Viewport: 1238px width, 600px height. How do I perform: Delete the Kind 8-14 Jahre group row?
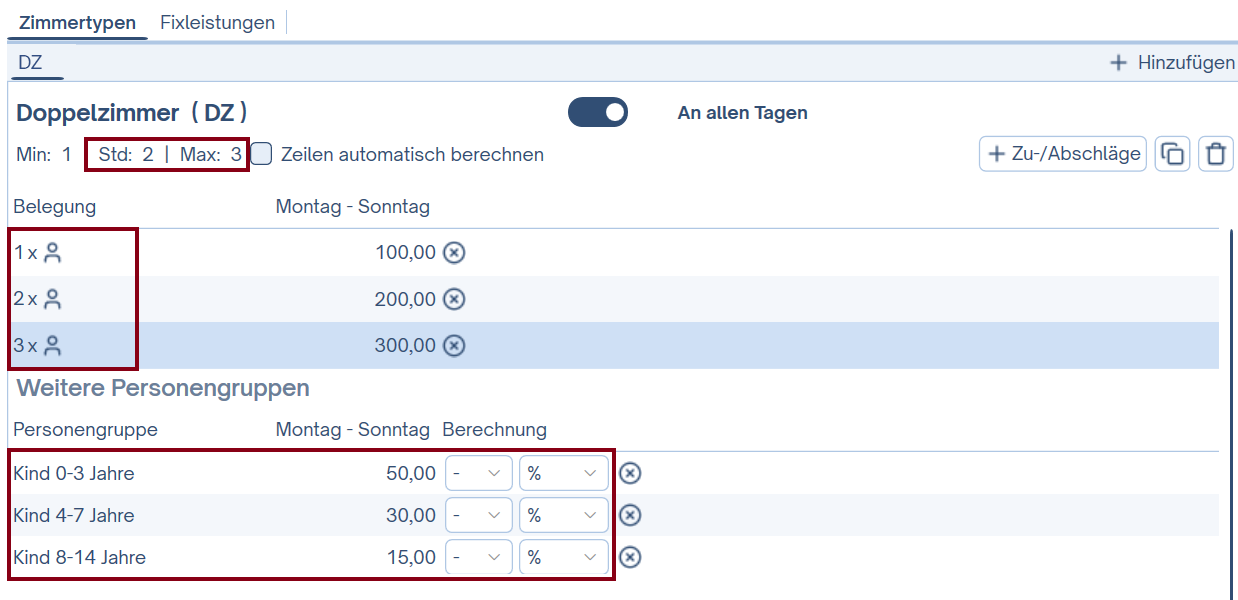pyautogui.click(x=630, y=557)
